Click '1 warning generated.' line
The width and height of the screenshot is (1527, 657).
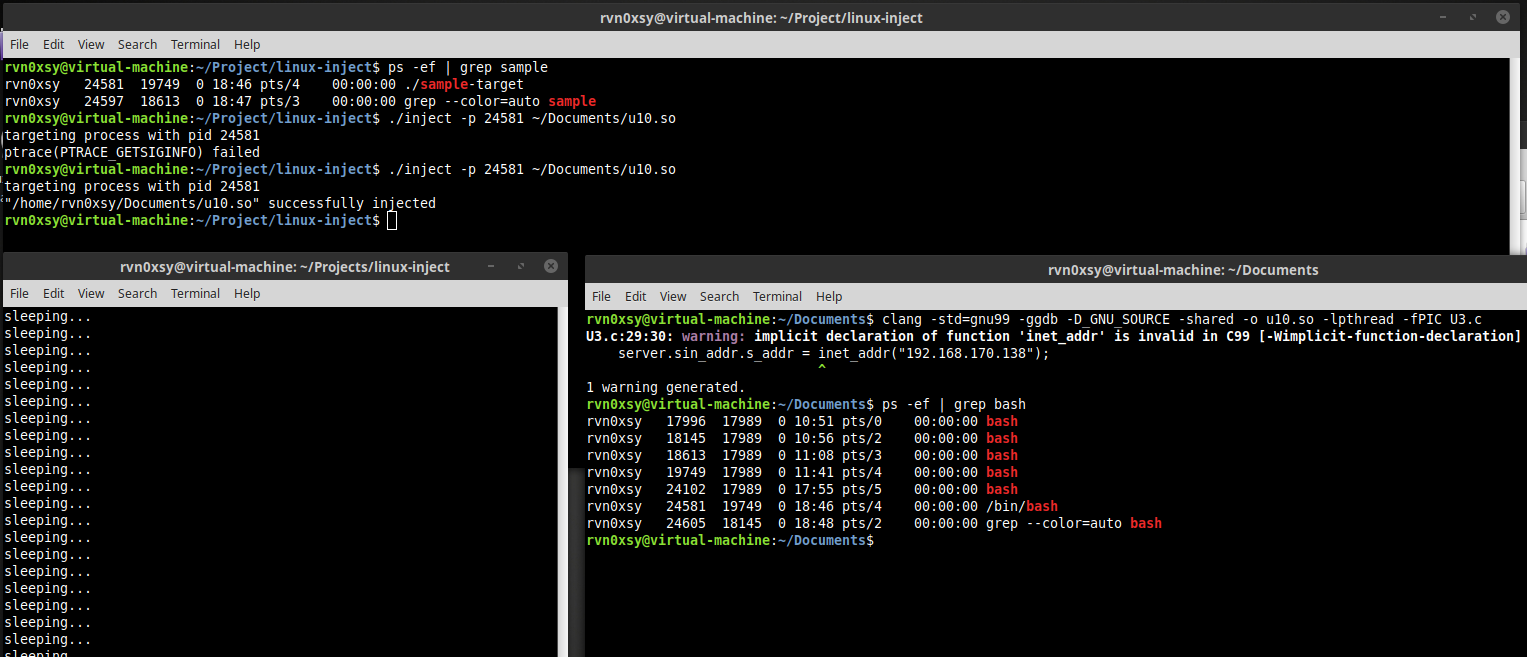pyautogui.click(x=665, y=387)
